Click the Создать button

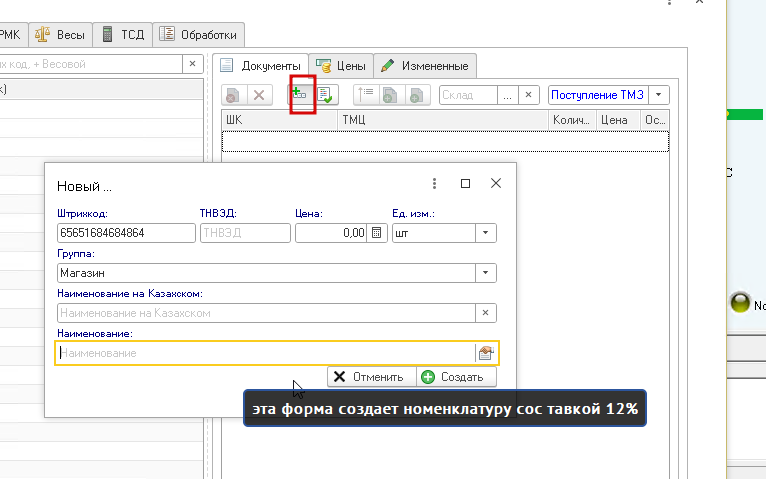456,377
